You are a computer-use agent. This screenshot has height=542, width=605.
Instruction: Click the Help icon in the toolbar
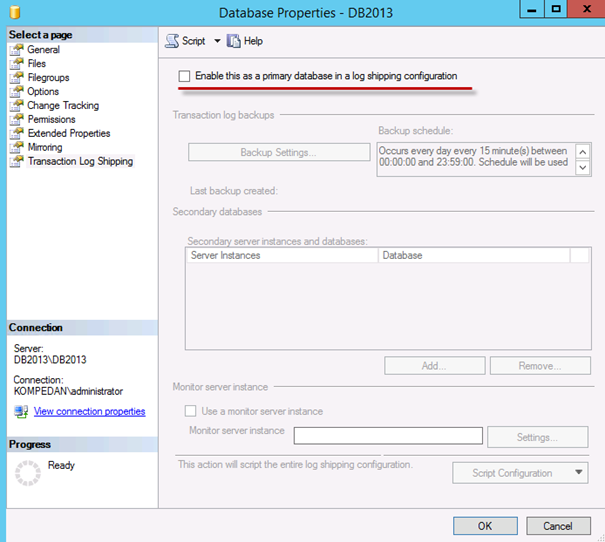tap(234, 41)
